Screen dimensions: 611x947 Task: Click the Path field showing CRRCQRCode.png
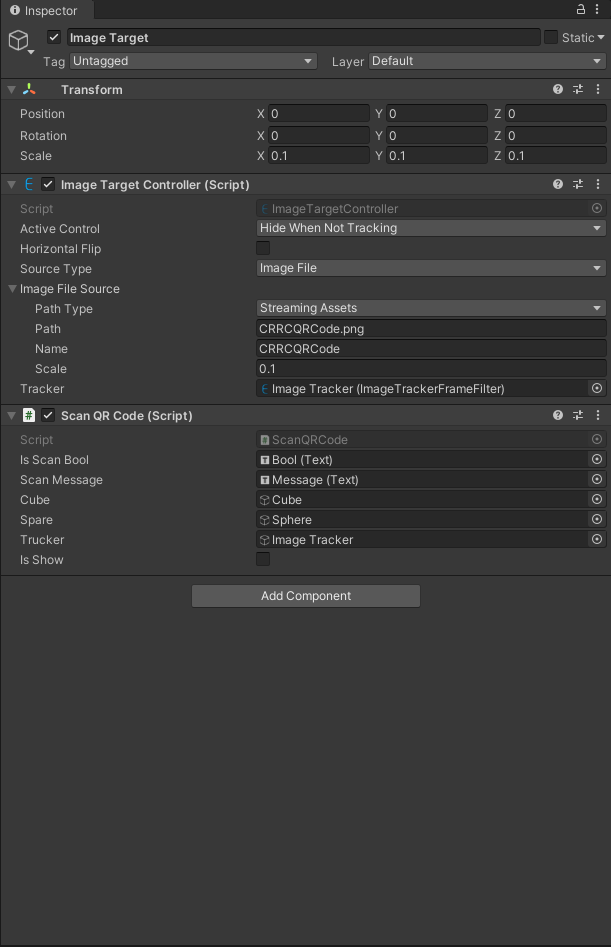click(x=430, y=328)
